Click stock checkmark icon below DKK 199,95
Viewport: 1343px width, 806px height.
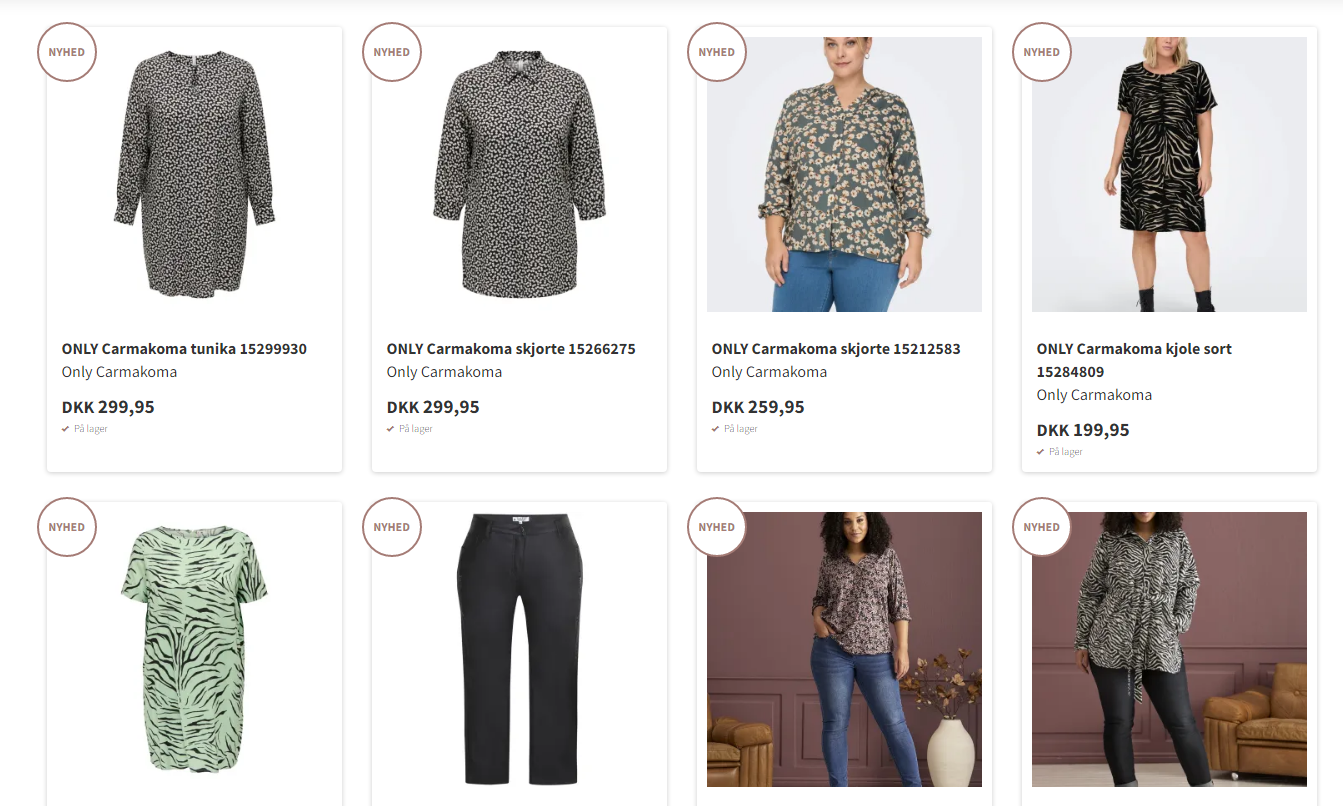click(x=1041, y=452)
